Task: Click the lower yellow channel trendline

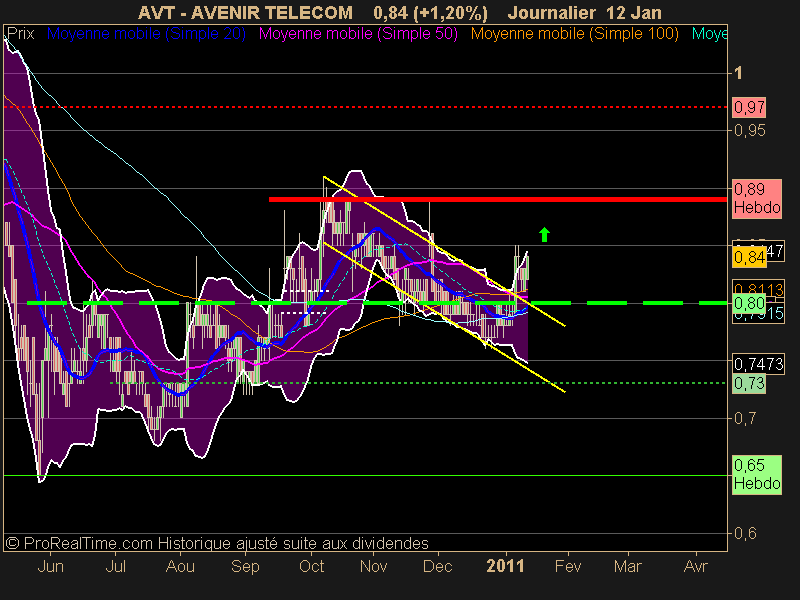Action: (x=444, y=317)
